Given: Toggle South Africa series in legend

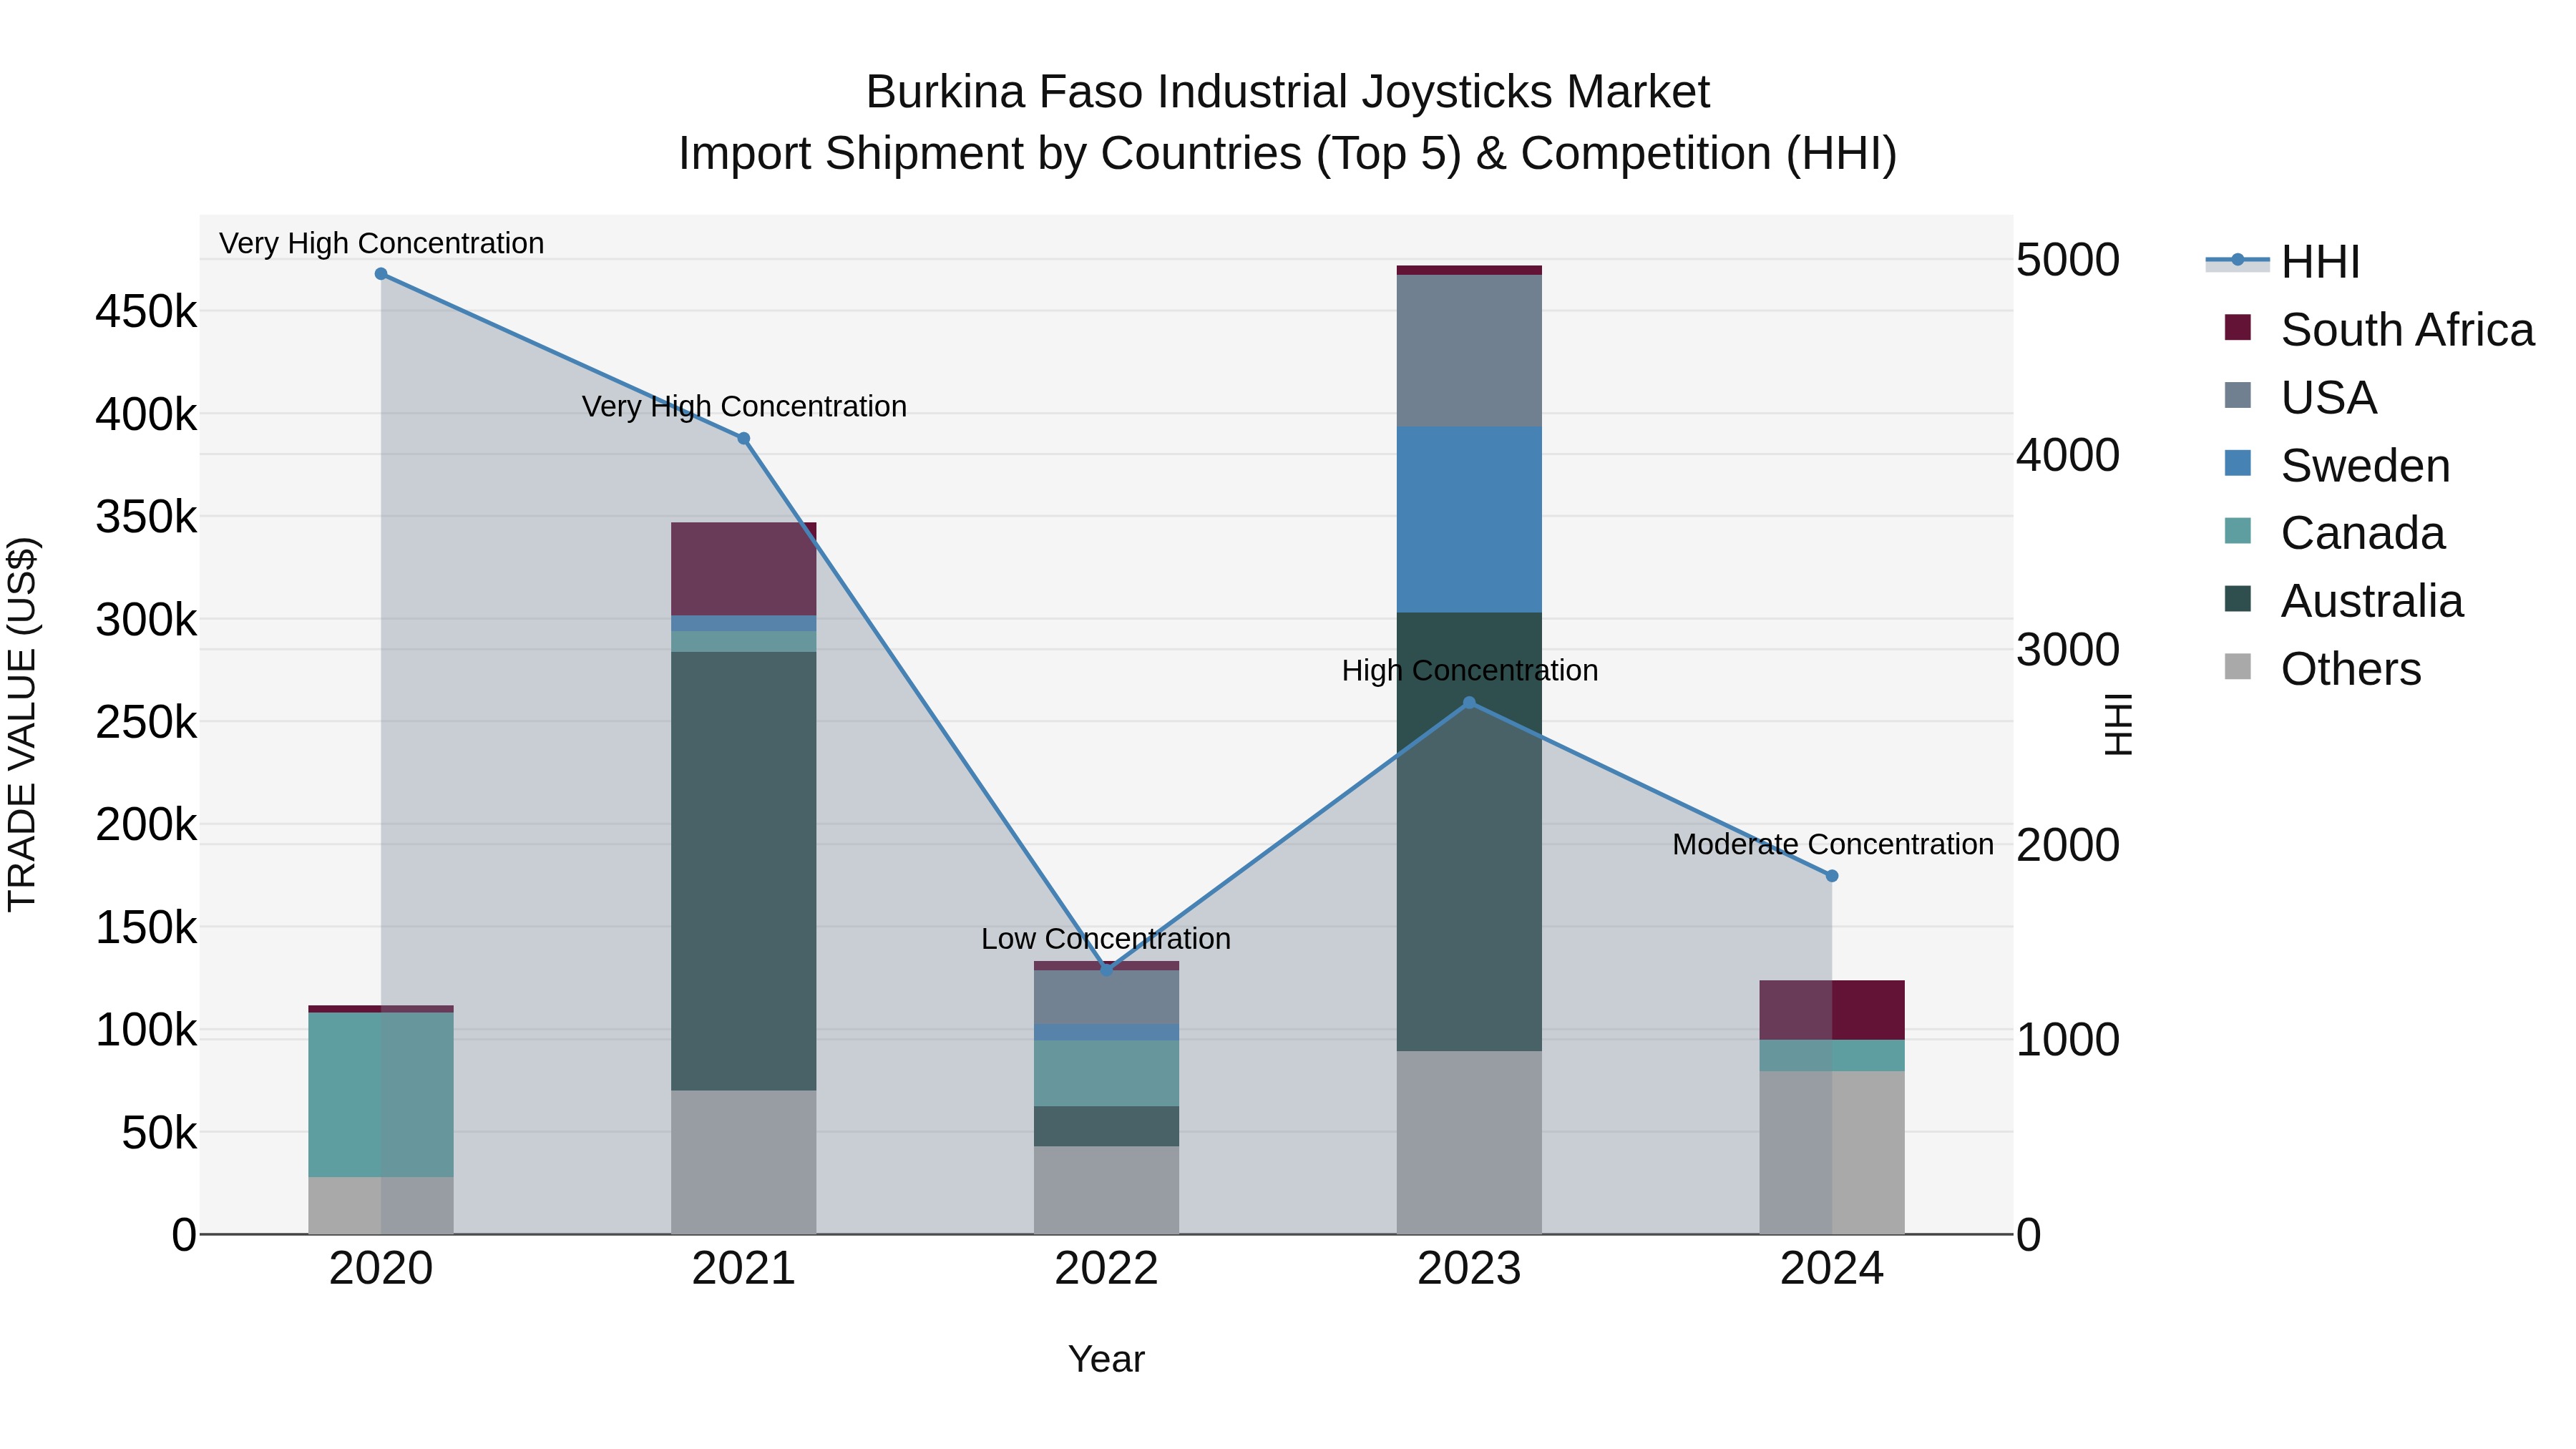Looking at the screenshot, I should coord(2379,329).
